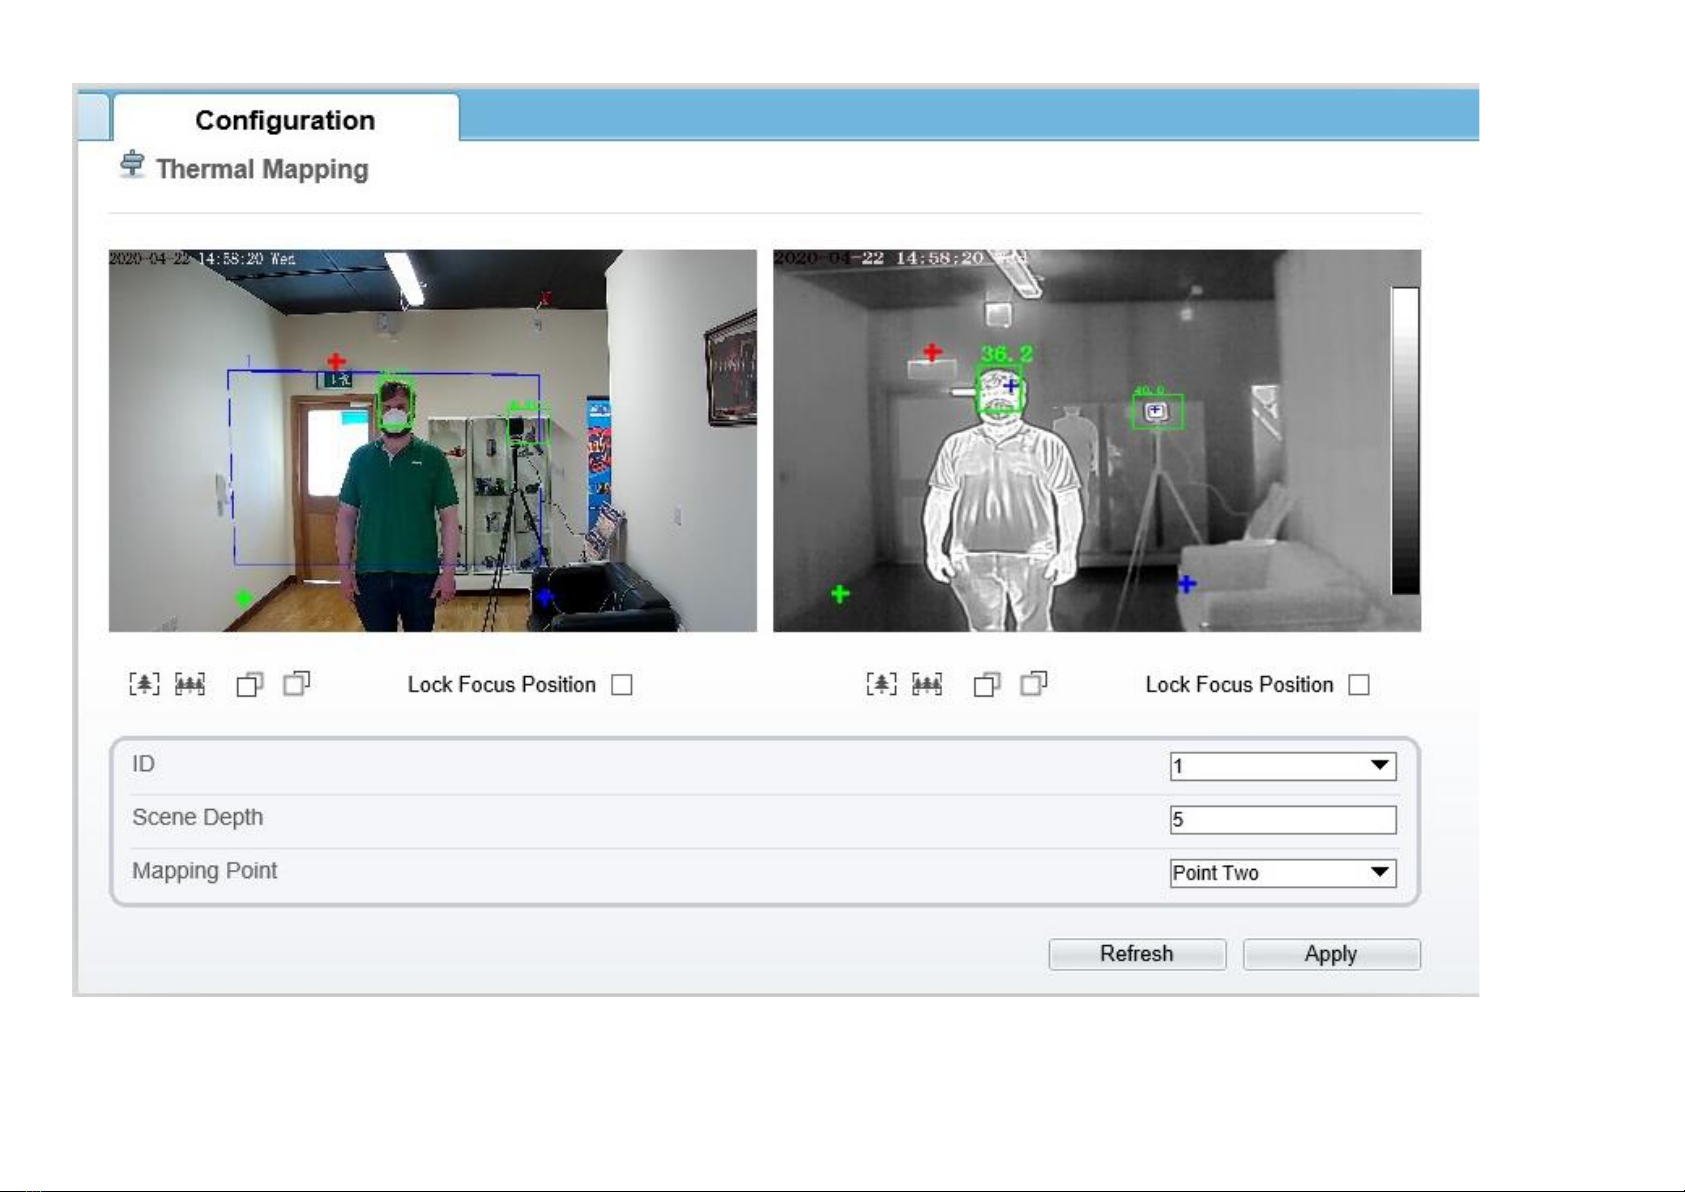This screenshot has height=1192, width=1685.
Task: Click the Thermal Mapping heading text
Action: coord(262,169)
